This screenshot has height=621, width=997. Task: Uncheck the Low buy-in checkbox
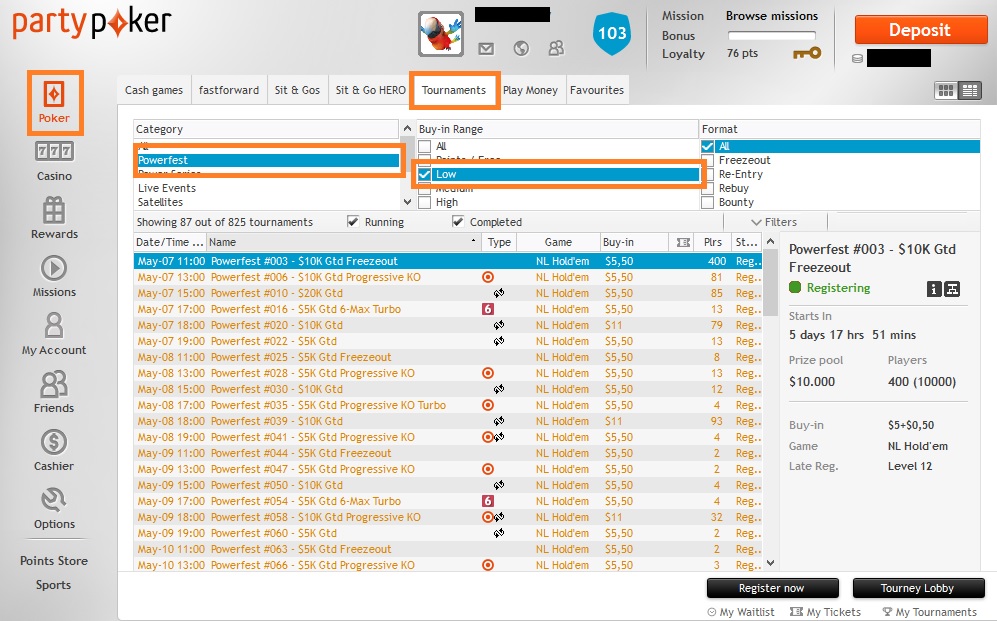[x=425, y=174]
